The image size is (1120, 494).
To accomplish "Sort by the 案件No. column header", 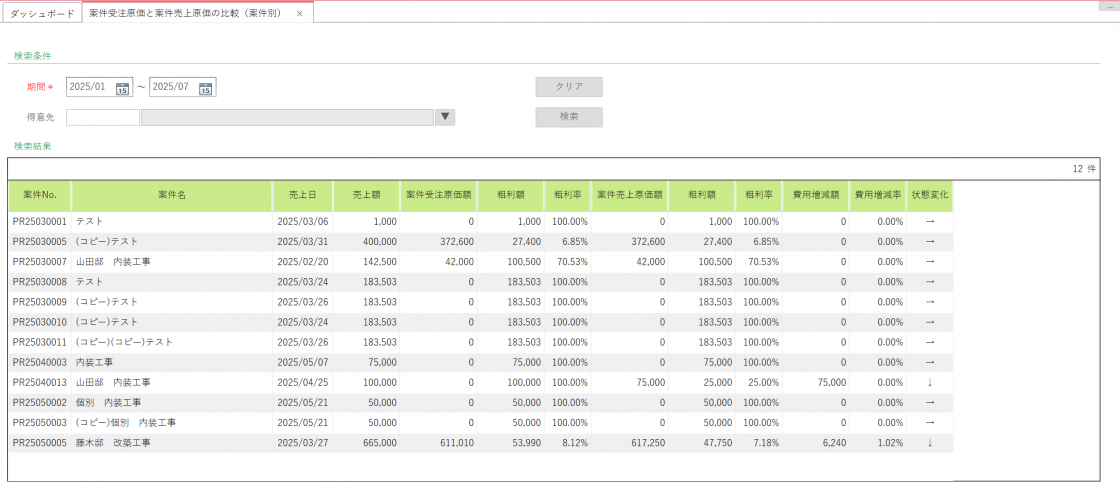I will [40, 196].
